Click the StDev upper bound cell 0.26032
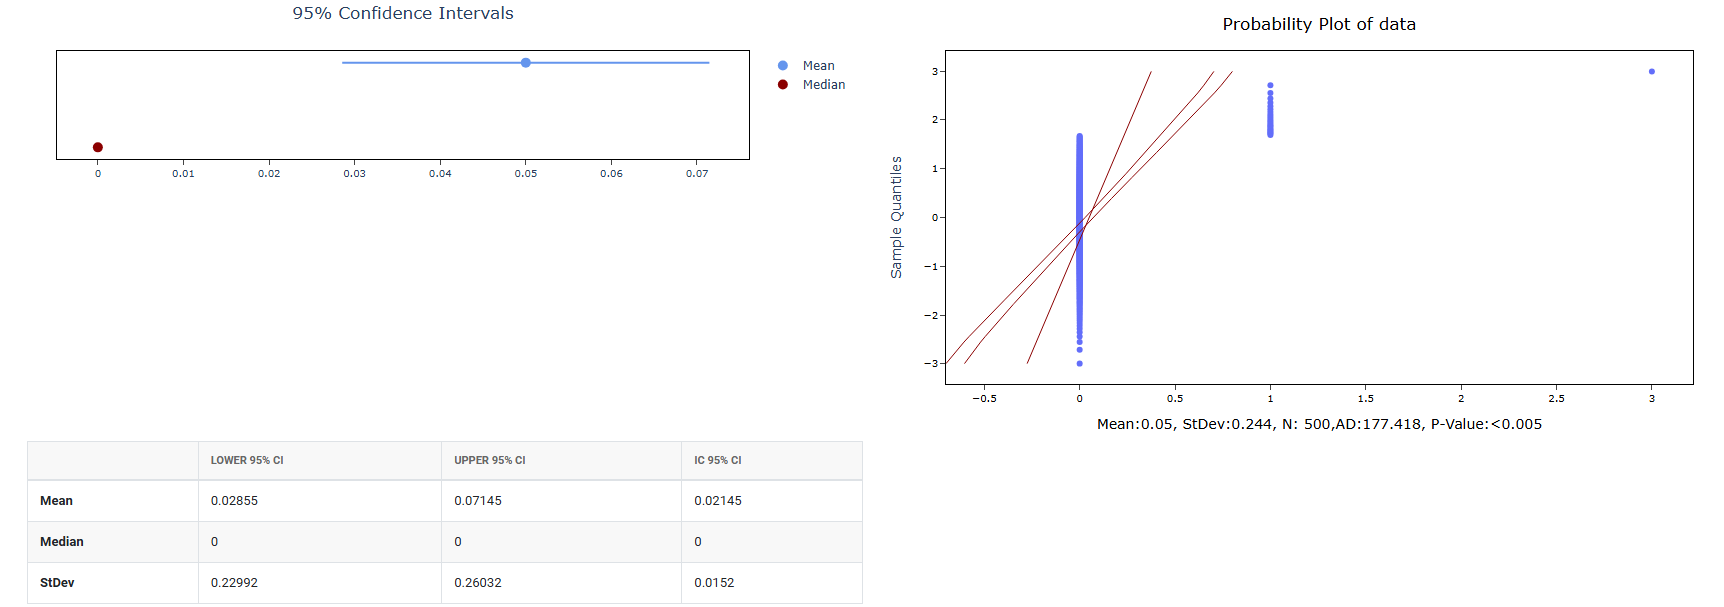The image size is (1724, 607). [x=478, y=583]
